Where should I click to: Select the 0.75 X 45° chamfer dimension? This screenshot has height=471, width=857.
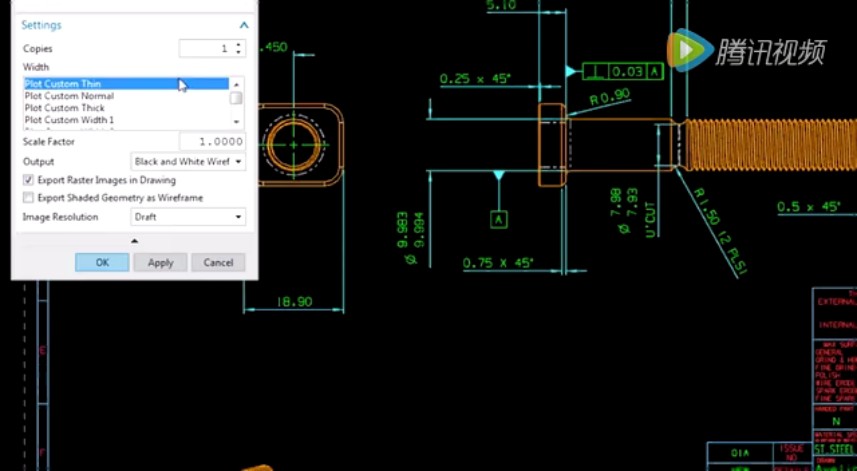[497, 263]
